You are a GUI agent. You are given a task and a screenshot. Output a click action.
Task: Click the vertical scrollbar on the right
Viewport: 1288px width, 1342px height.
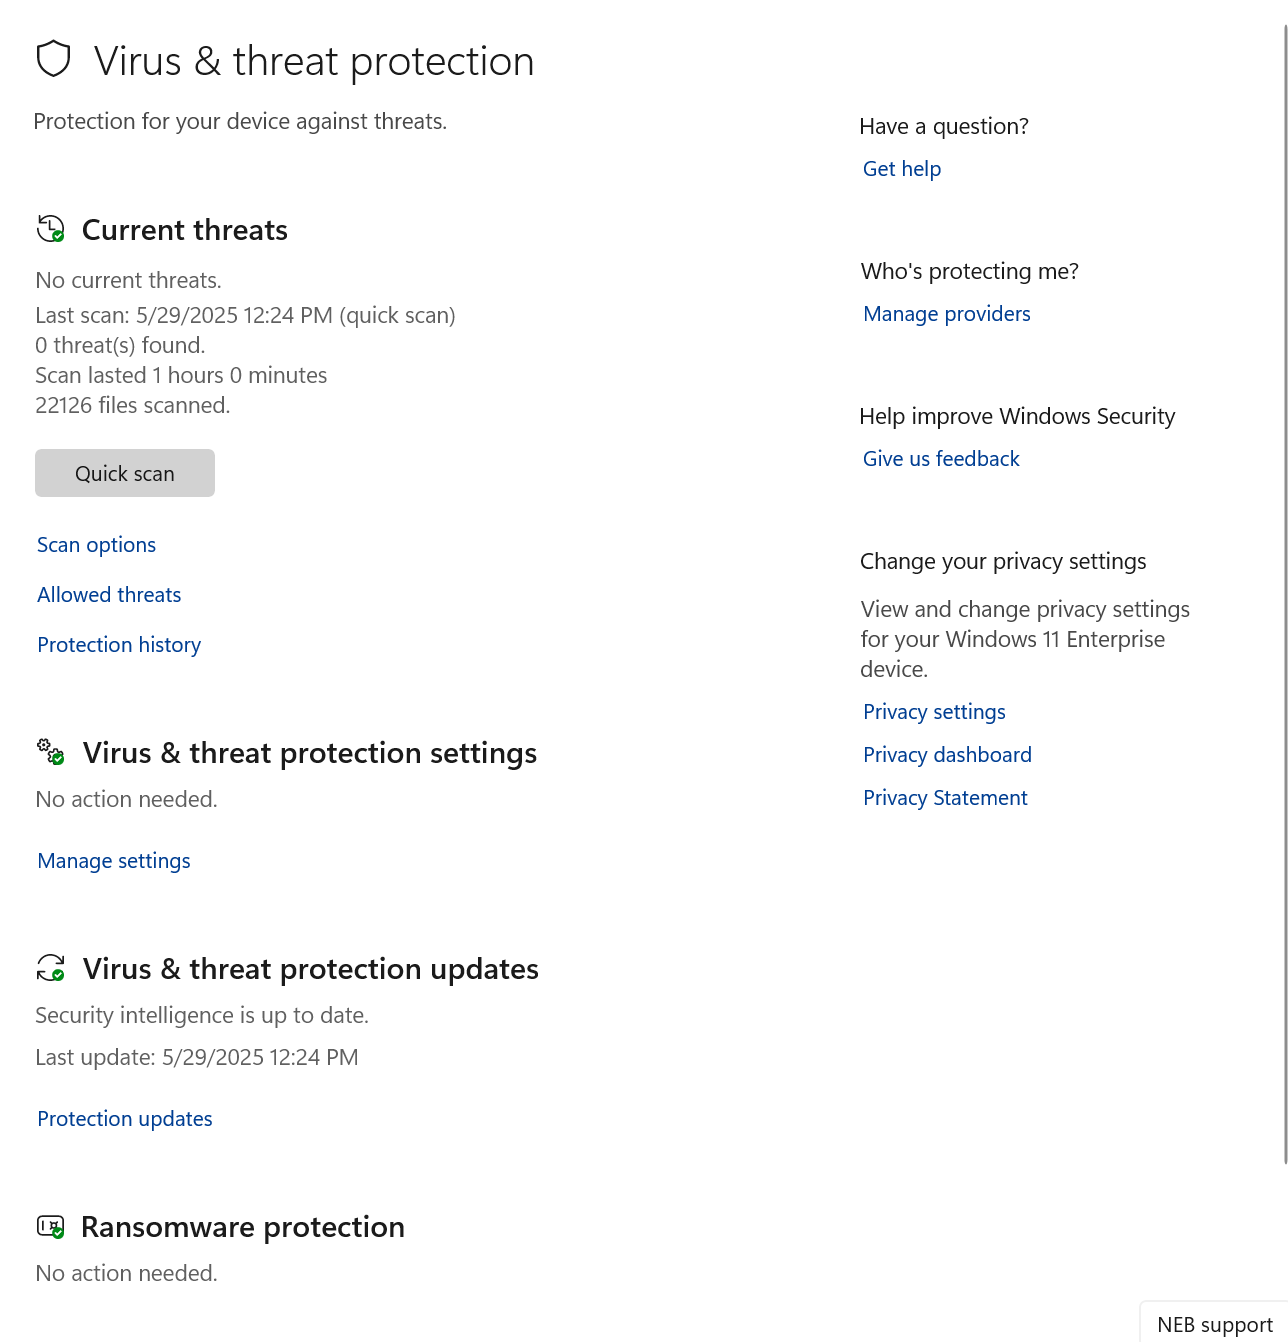click(x=1284, y=600)
